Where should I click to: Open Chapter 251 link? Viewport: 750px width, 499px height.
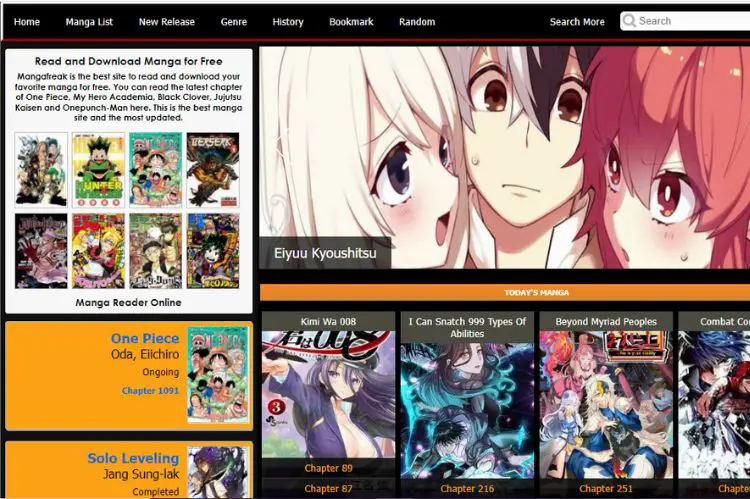tap(606, 488)
